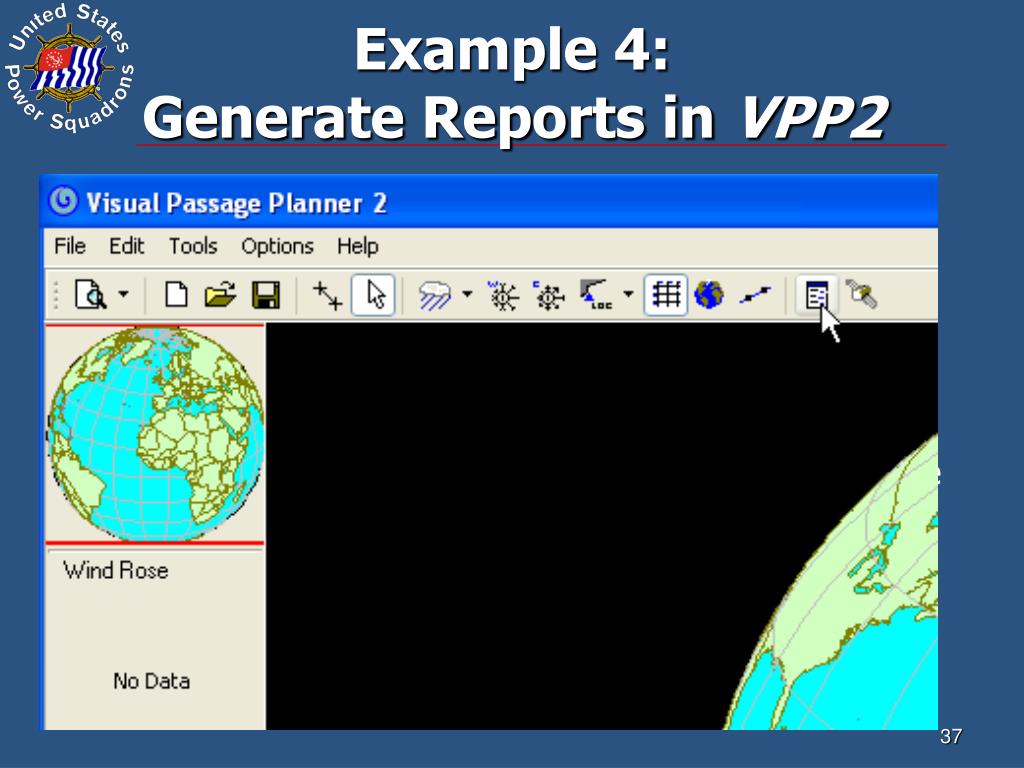This screenshot has width=1024, height=768.
Task: Click the wind rose W icon
Action: click(503, 295)
